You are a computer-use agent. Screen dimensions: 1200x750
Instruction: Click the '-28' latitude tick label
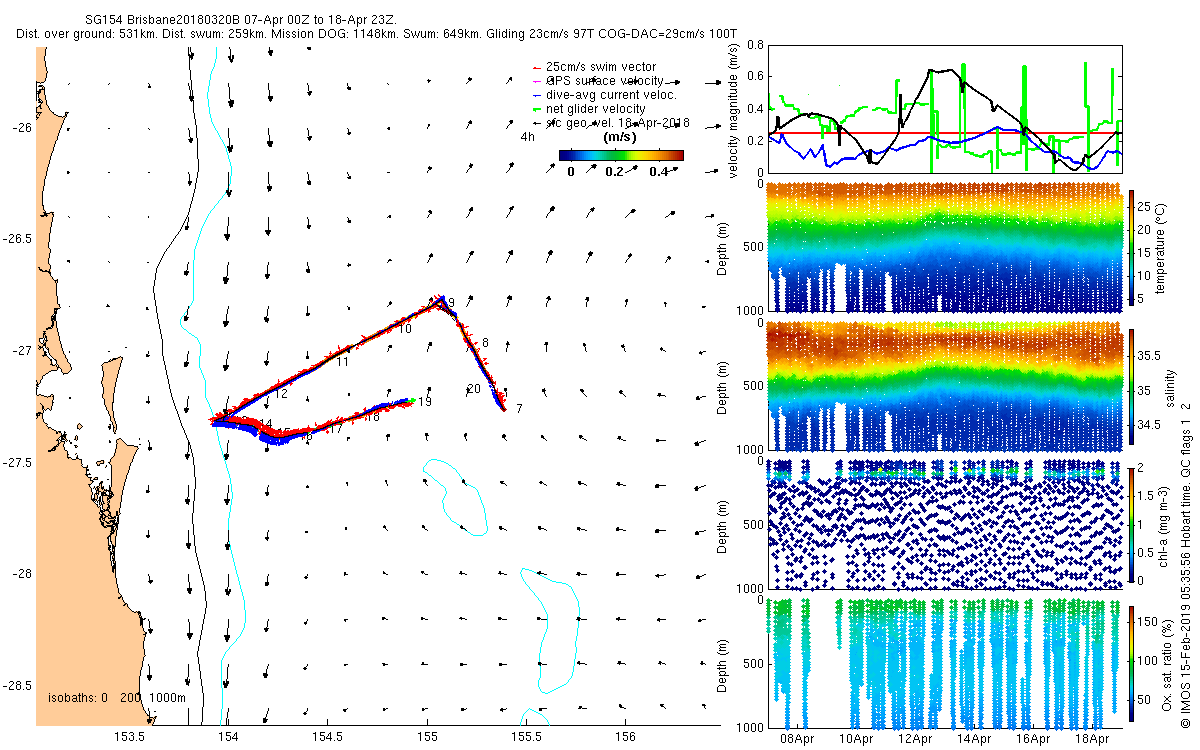22,574
